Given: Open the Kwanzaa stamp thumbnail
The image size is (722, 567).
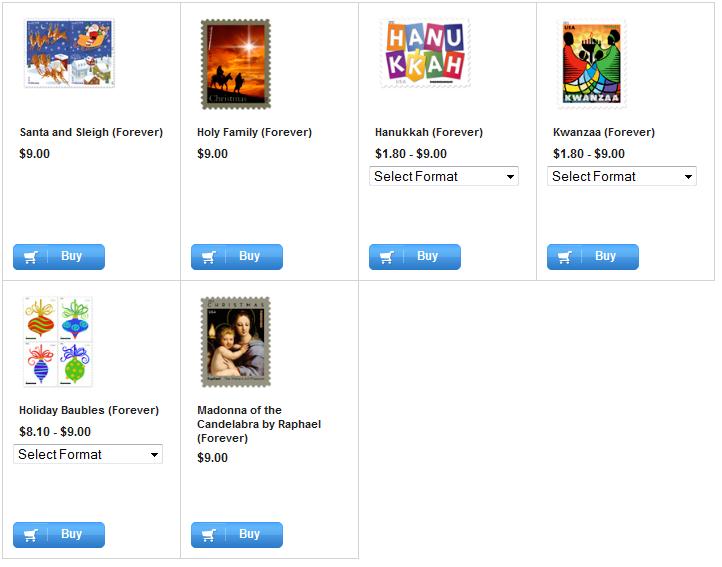Looking at the screenshot, I should 592,63.
